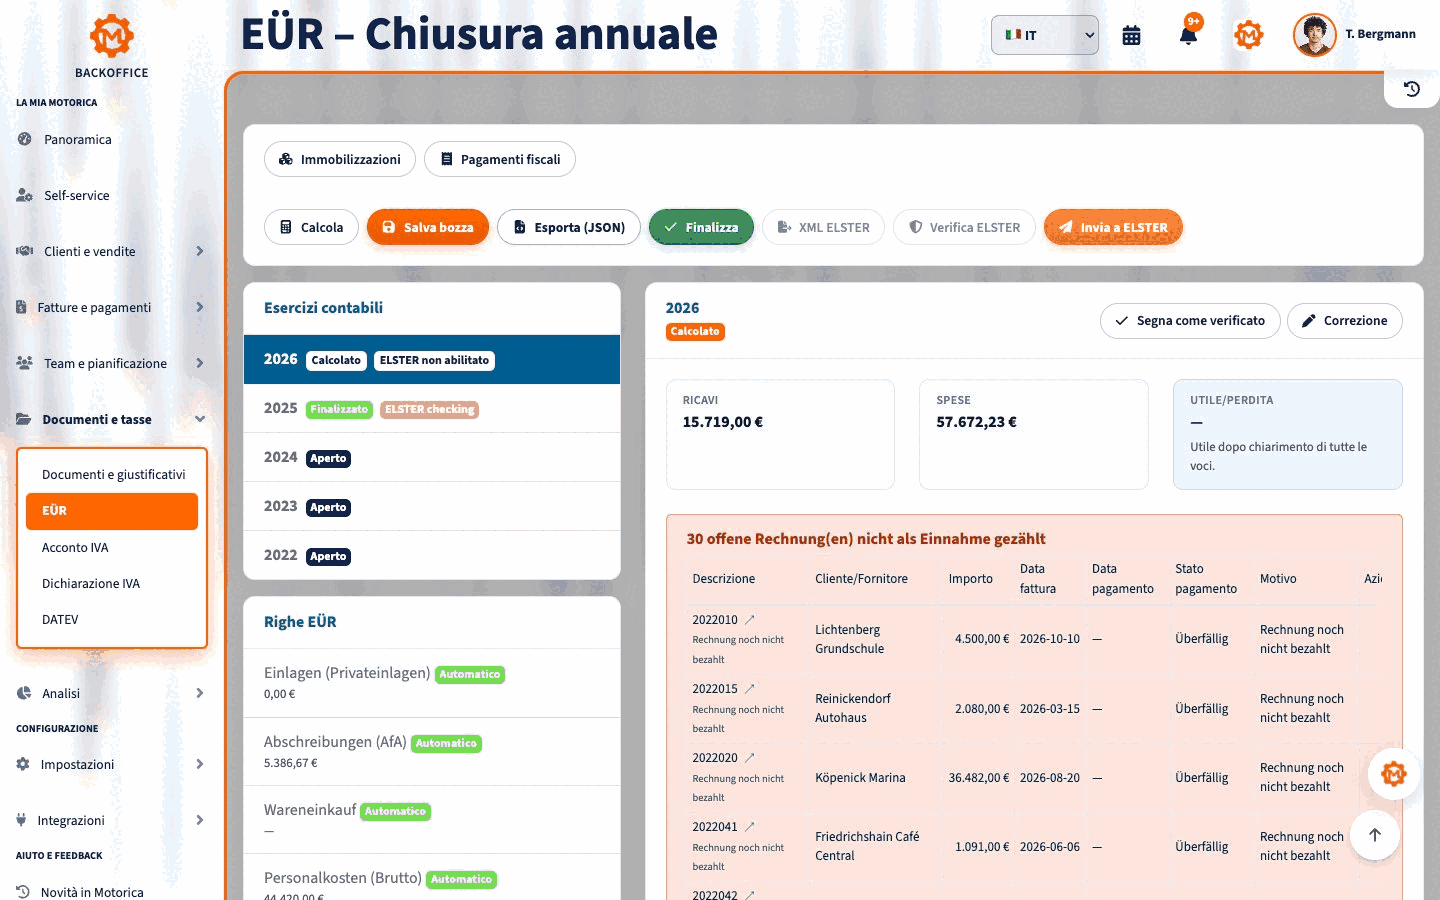Select fiscal year 2024 row

(432, 457)
